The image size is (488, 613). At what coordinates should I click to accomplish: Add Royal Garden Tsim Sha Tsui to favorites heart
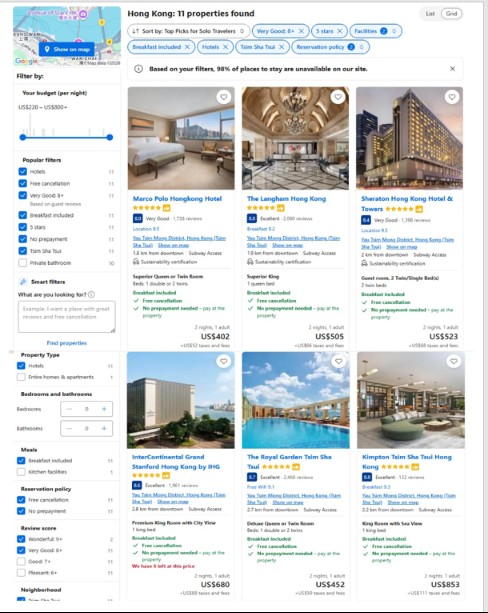click(339, 361)
